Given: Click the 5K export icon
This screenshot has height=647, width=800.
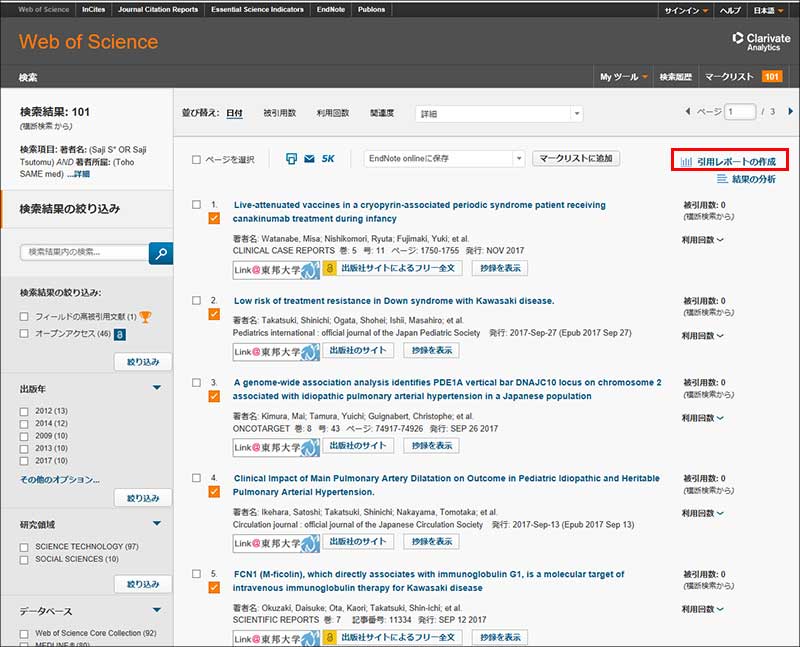Looking at the screenshot, I should pos(328,159).
